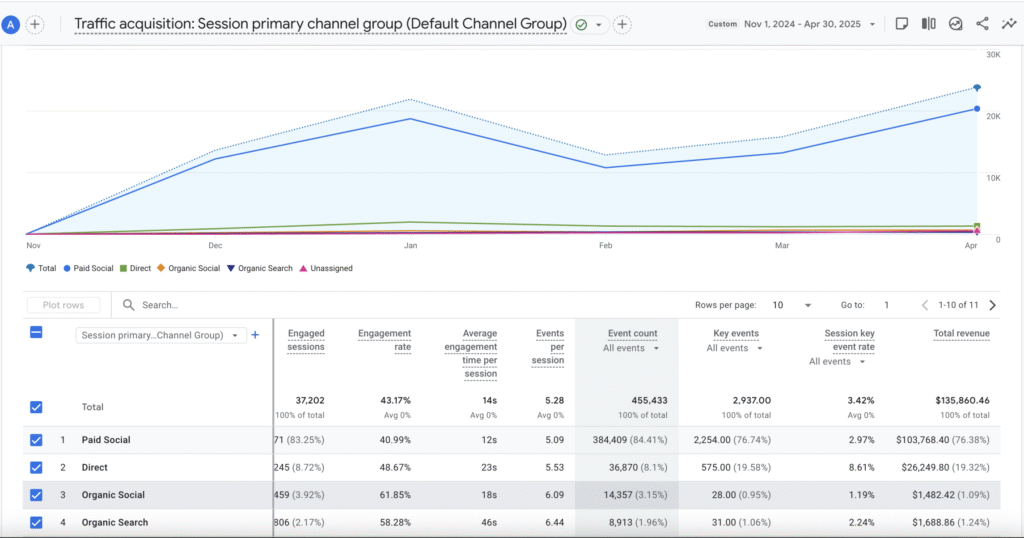Click the plus icon after the report title
1024x538 pixels.
coord(622,24)
